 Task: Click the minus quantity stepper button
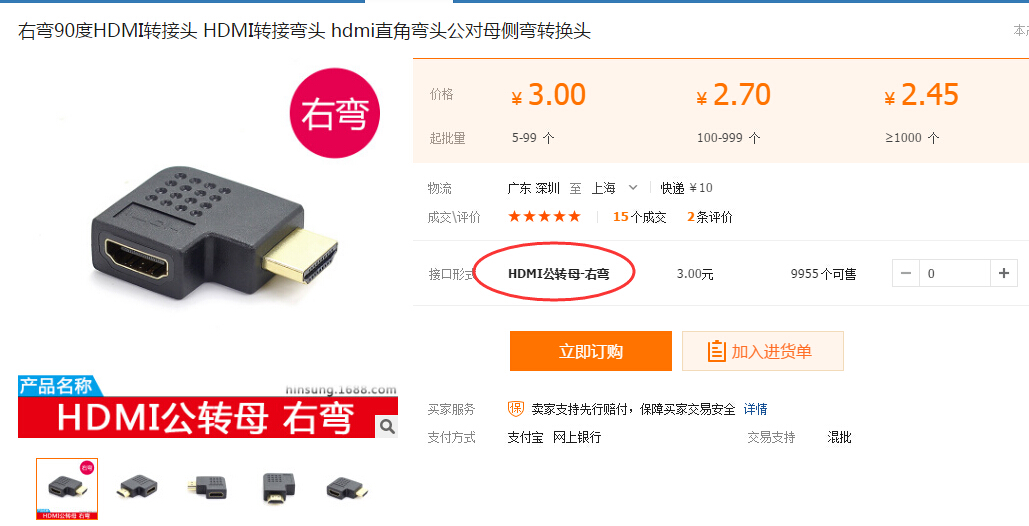[x=906, y=273]
